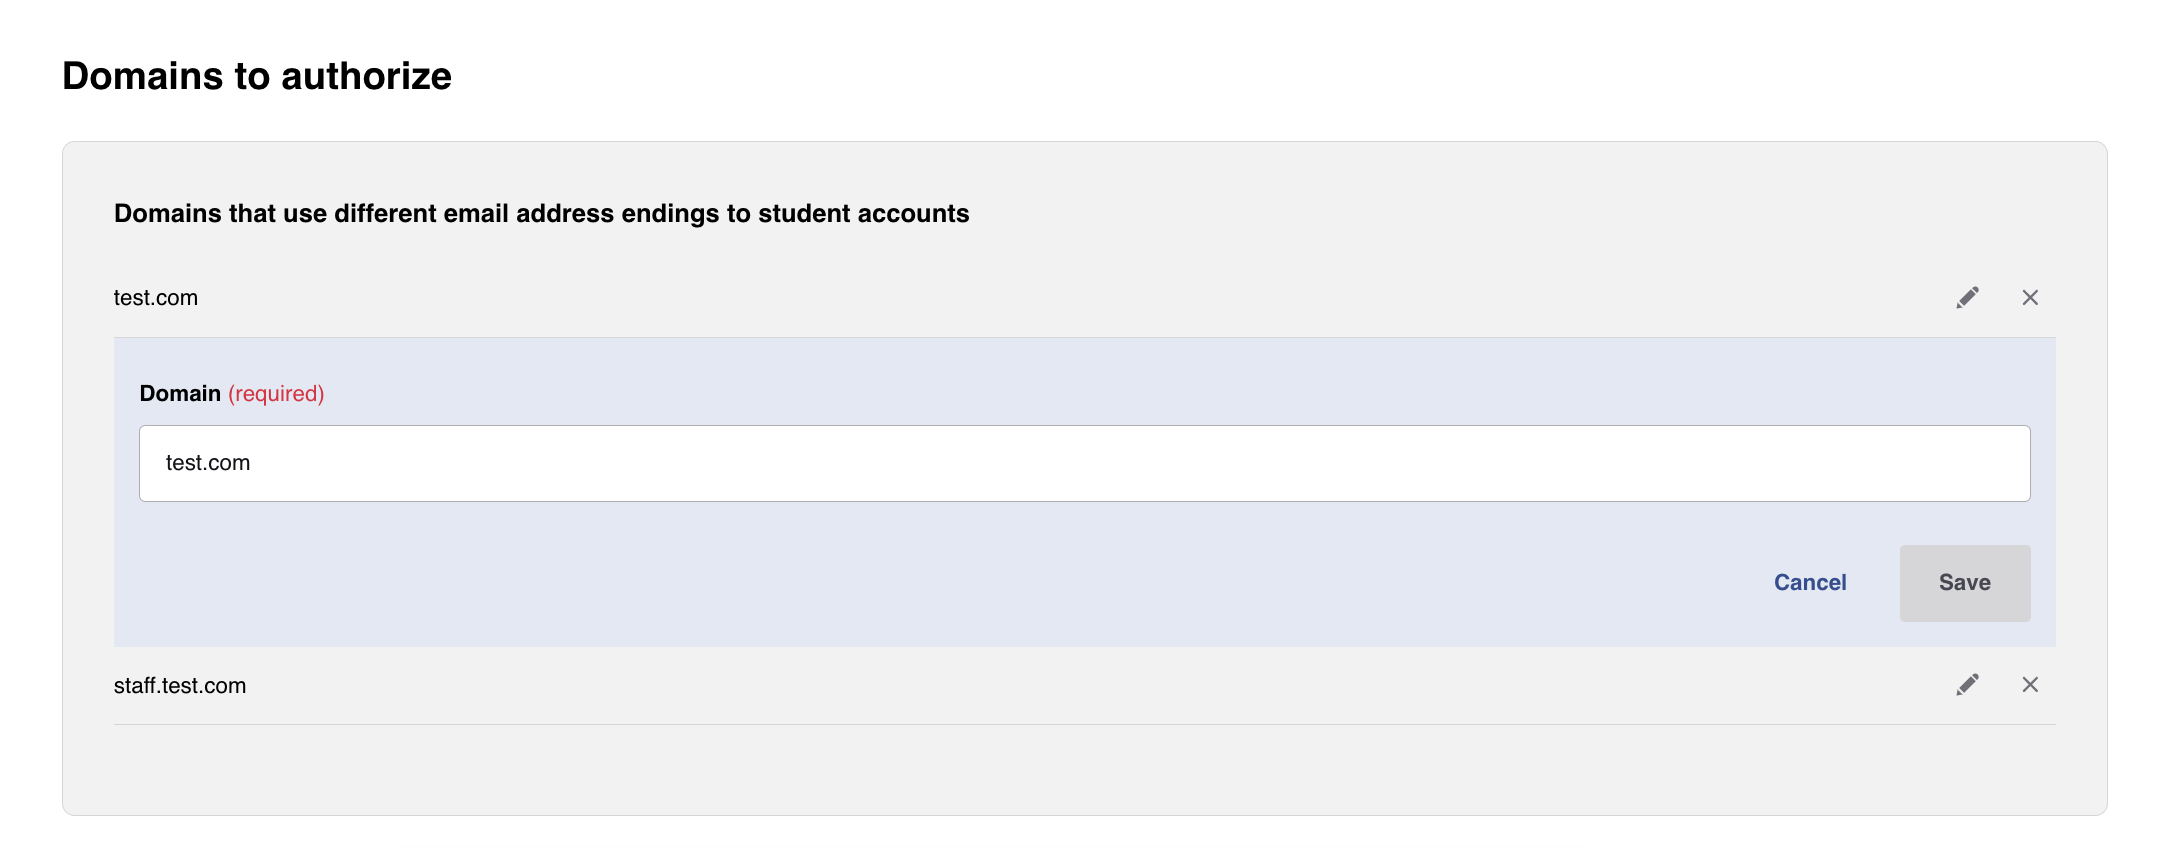Cancel editing the domain

point(1810,582)
